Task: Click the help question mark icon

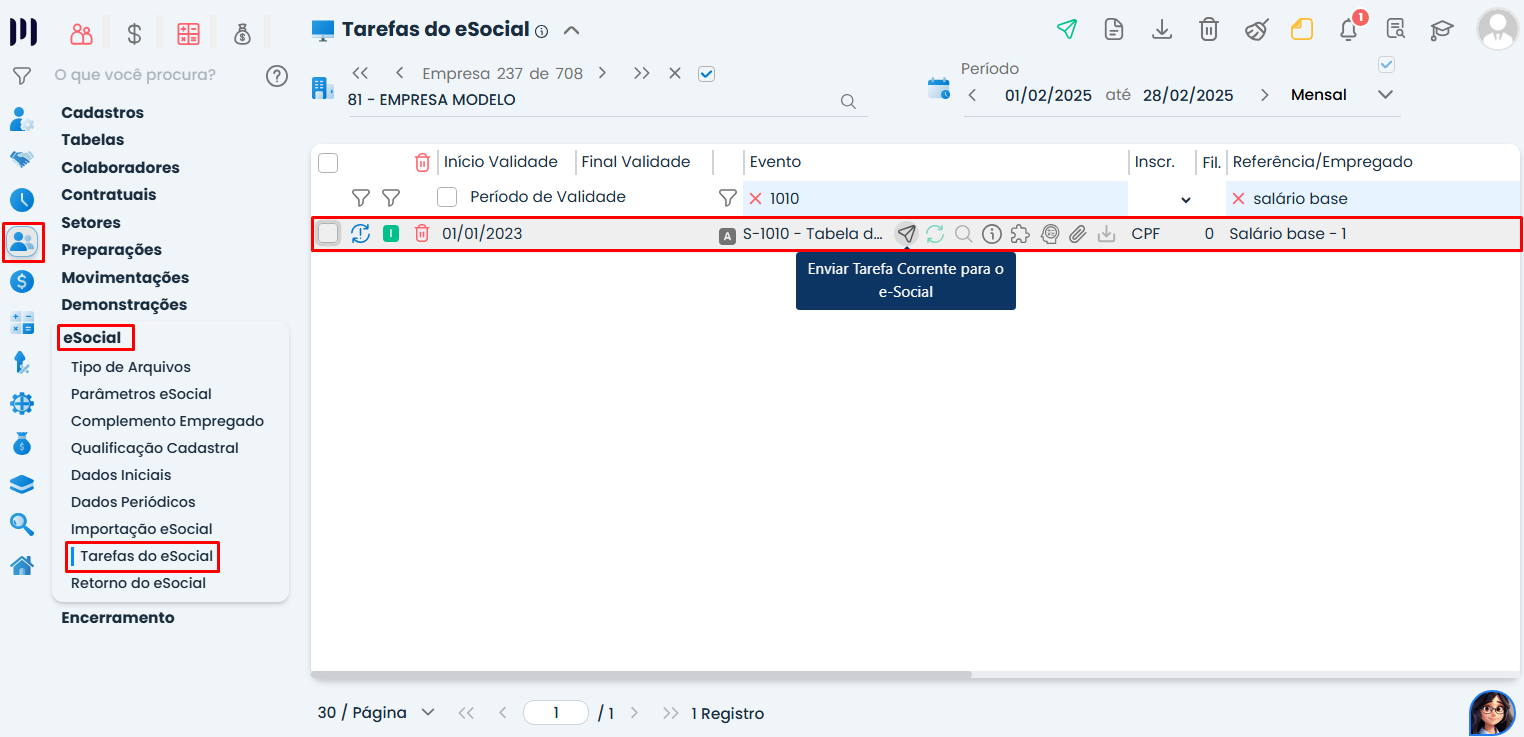Action: point(277,76)
